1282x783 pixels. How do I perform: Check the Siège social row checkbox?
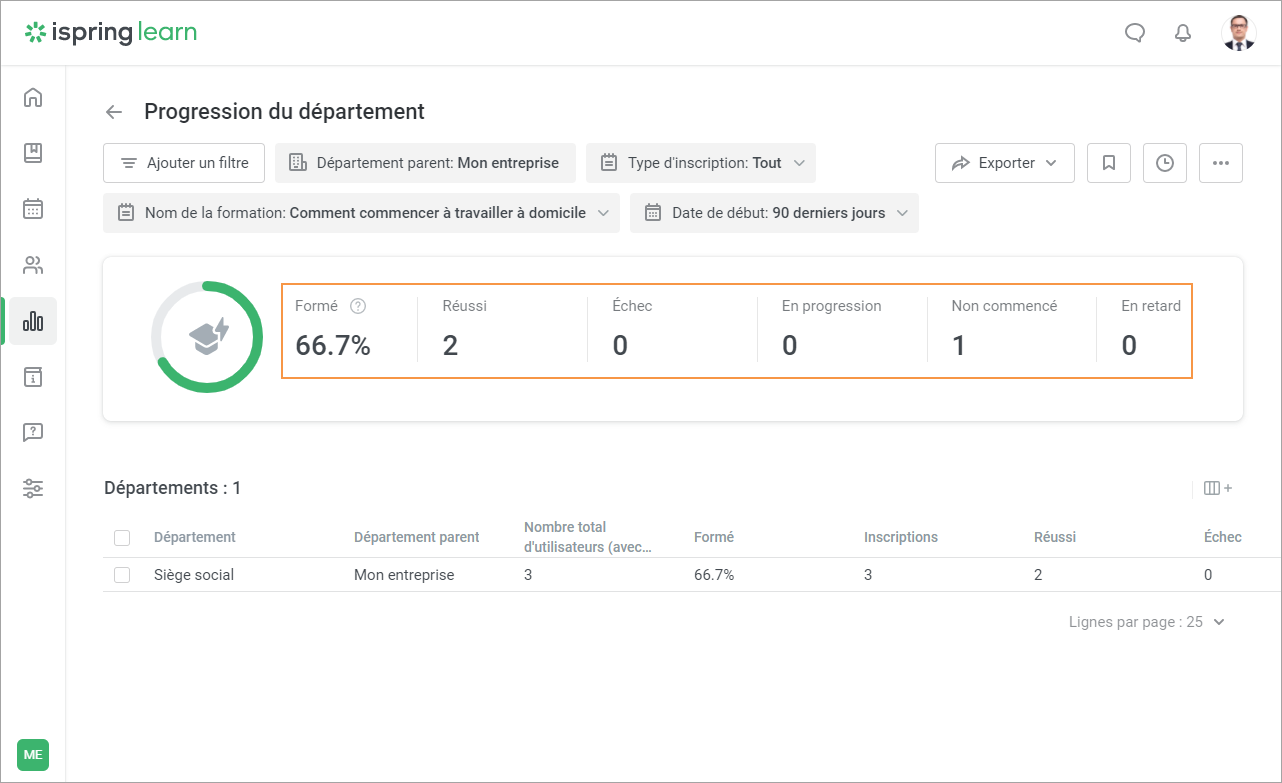coord(122,575)
